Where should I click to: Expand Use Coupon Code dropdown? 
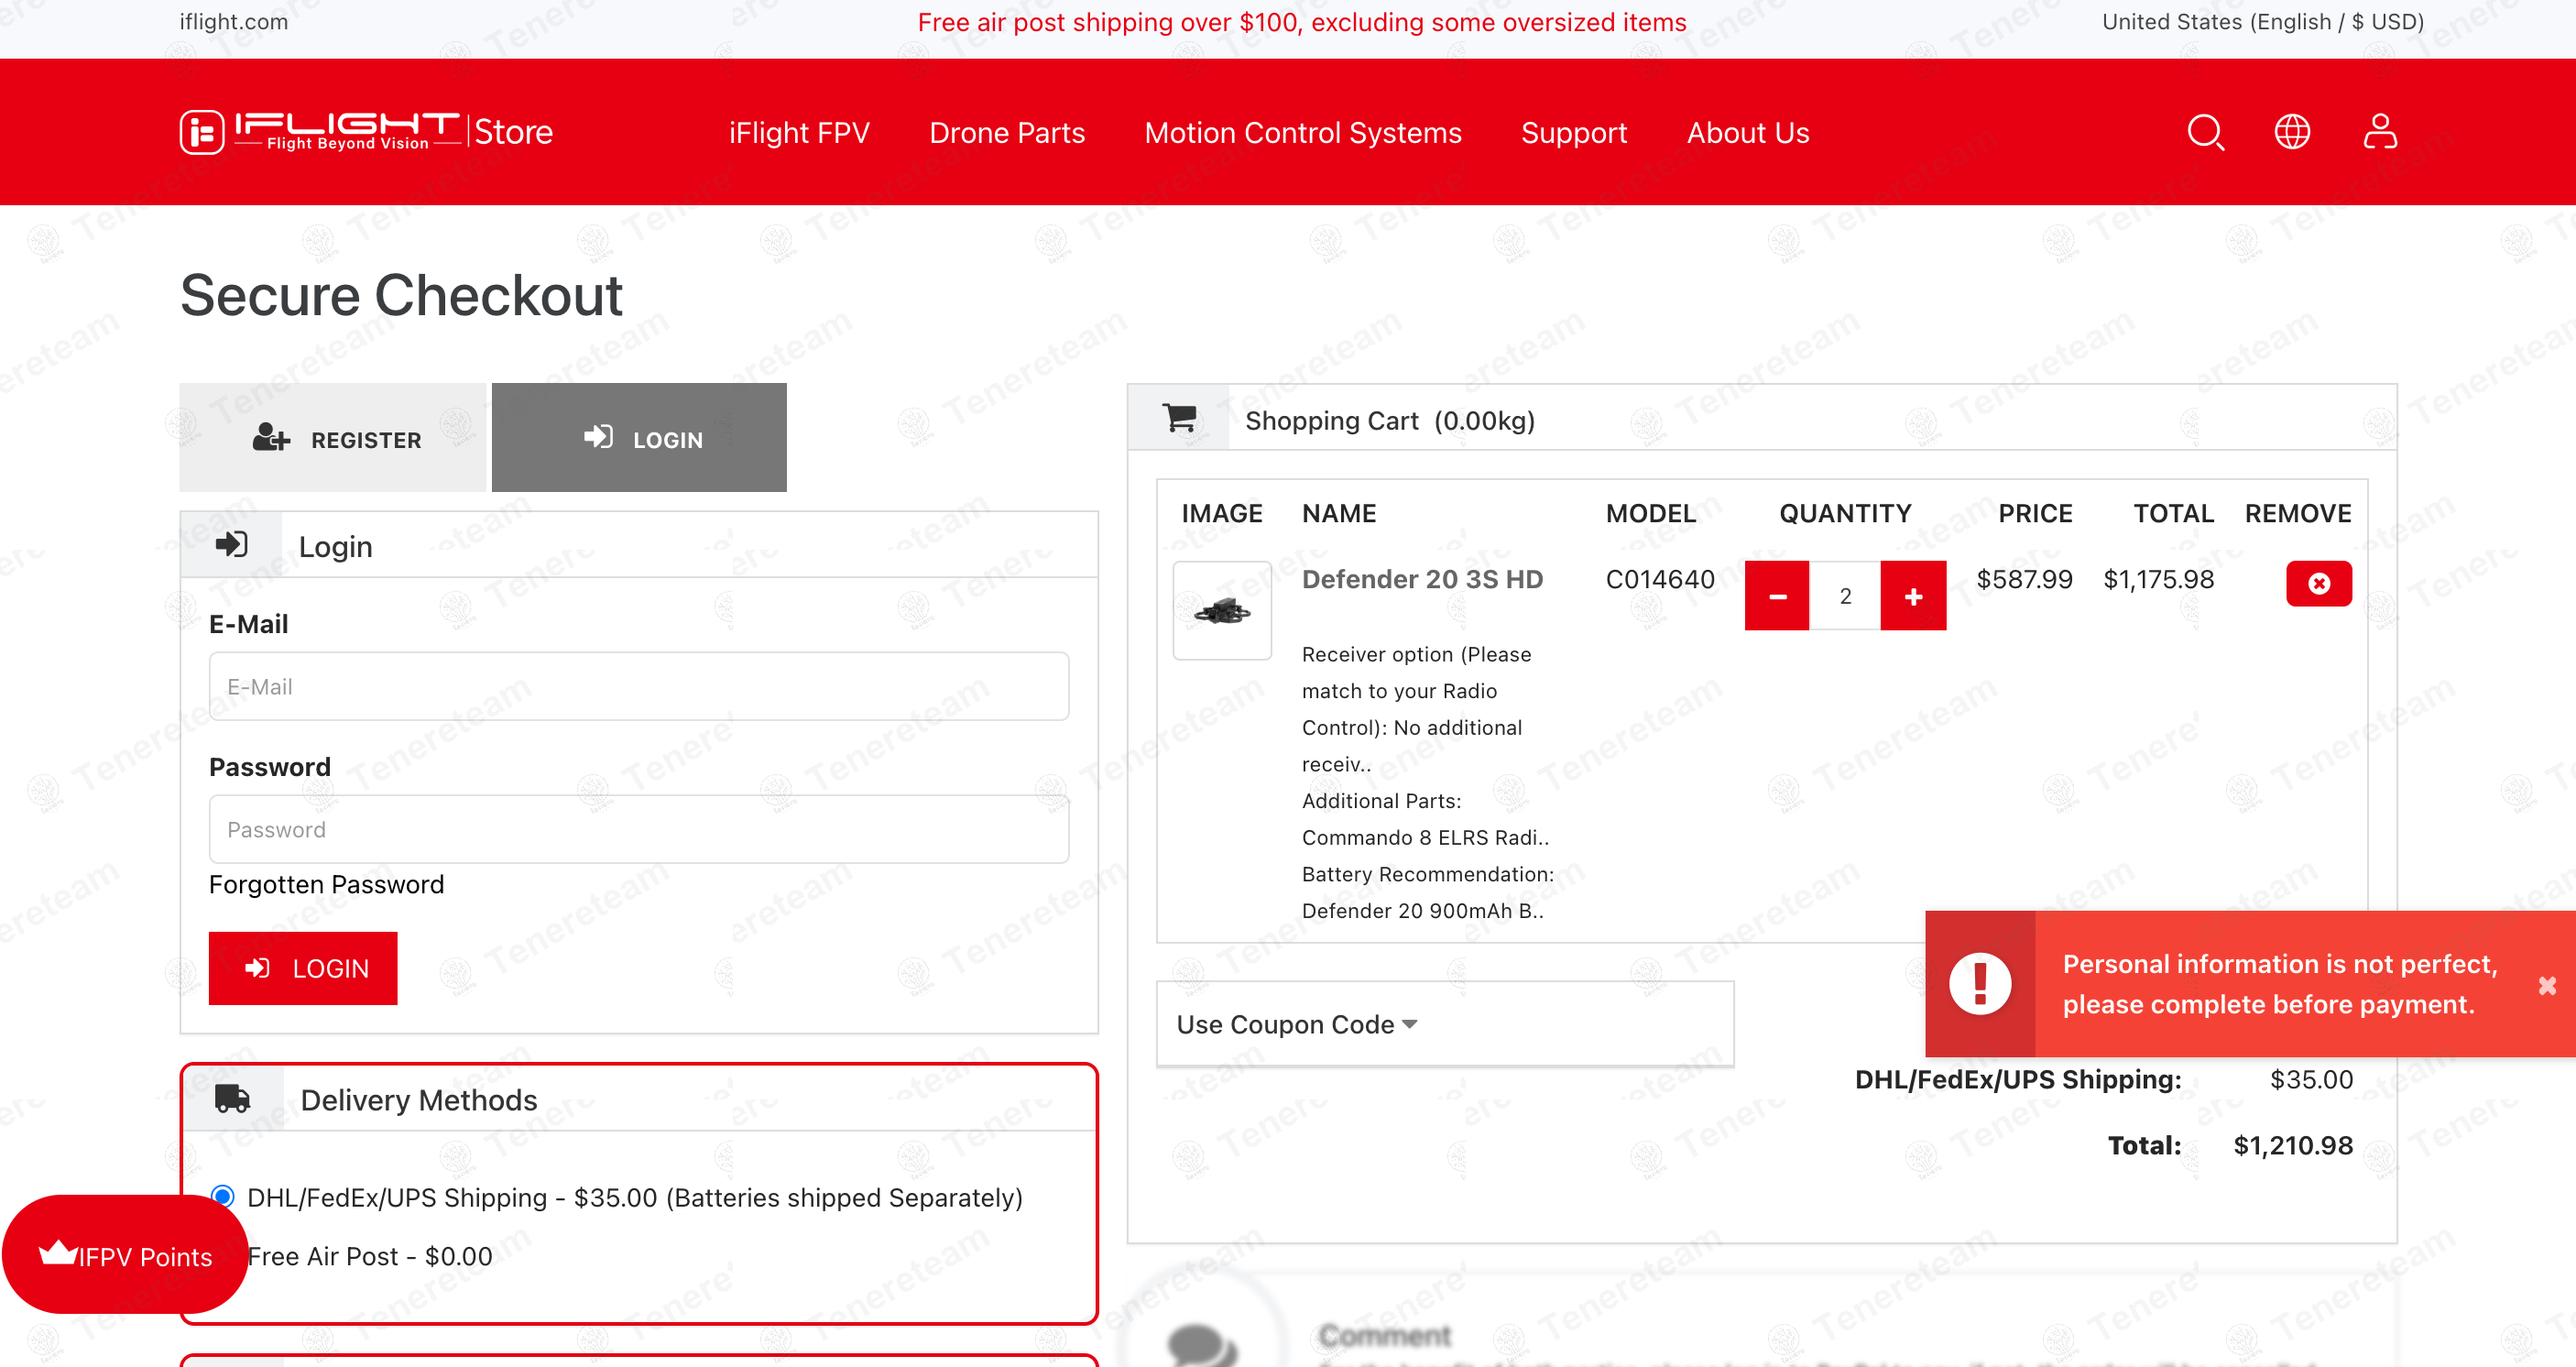[1296, 1024]
